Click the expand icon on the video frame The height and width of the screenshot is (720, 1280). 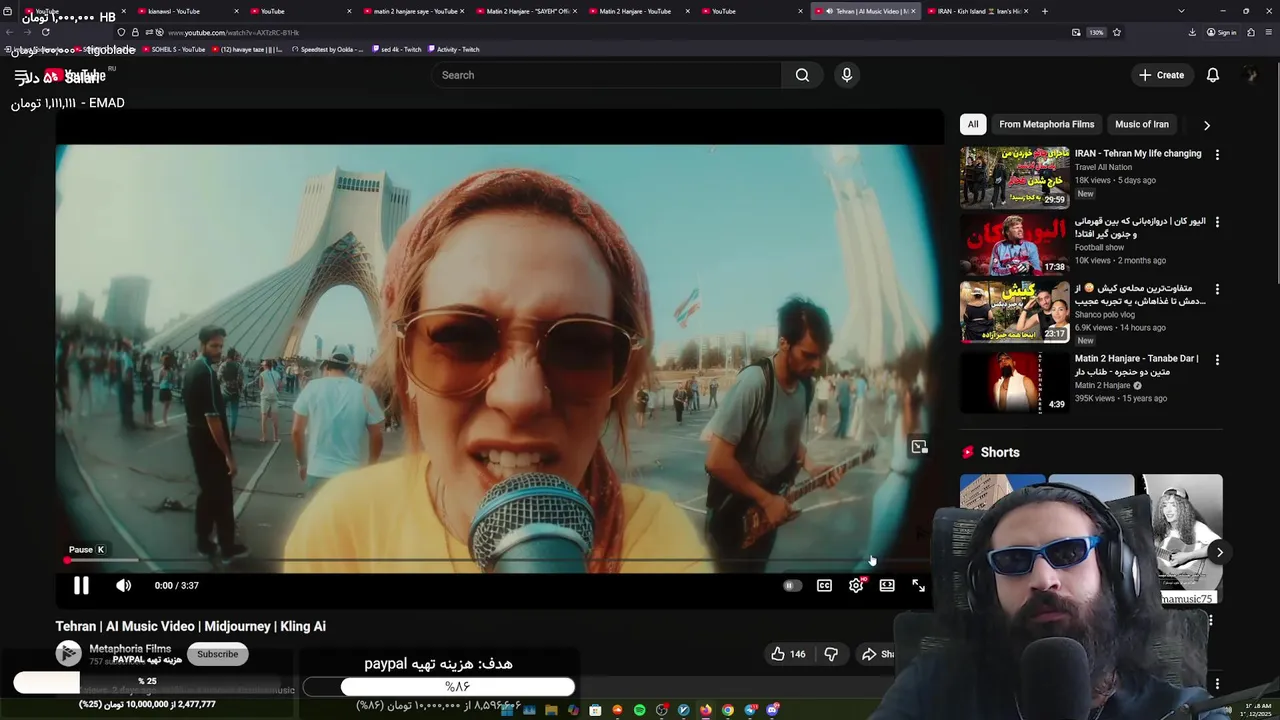[919, 447]
